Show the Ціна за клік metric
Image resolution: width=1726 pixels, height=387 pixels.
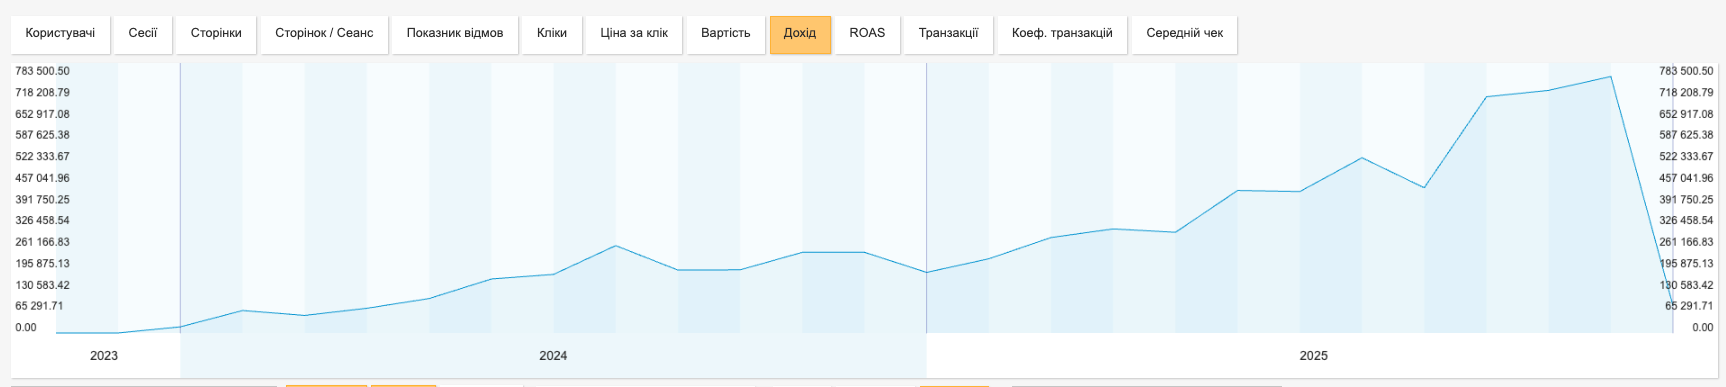pyautogui.click(x=634, y=33)
